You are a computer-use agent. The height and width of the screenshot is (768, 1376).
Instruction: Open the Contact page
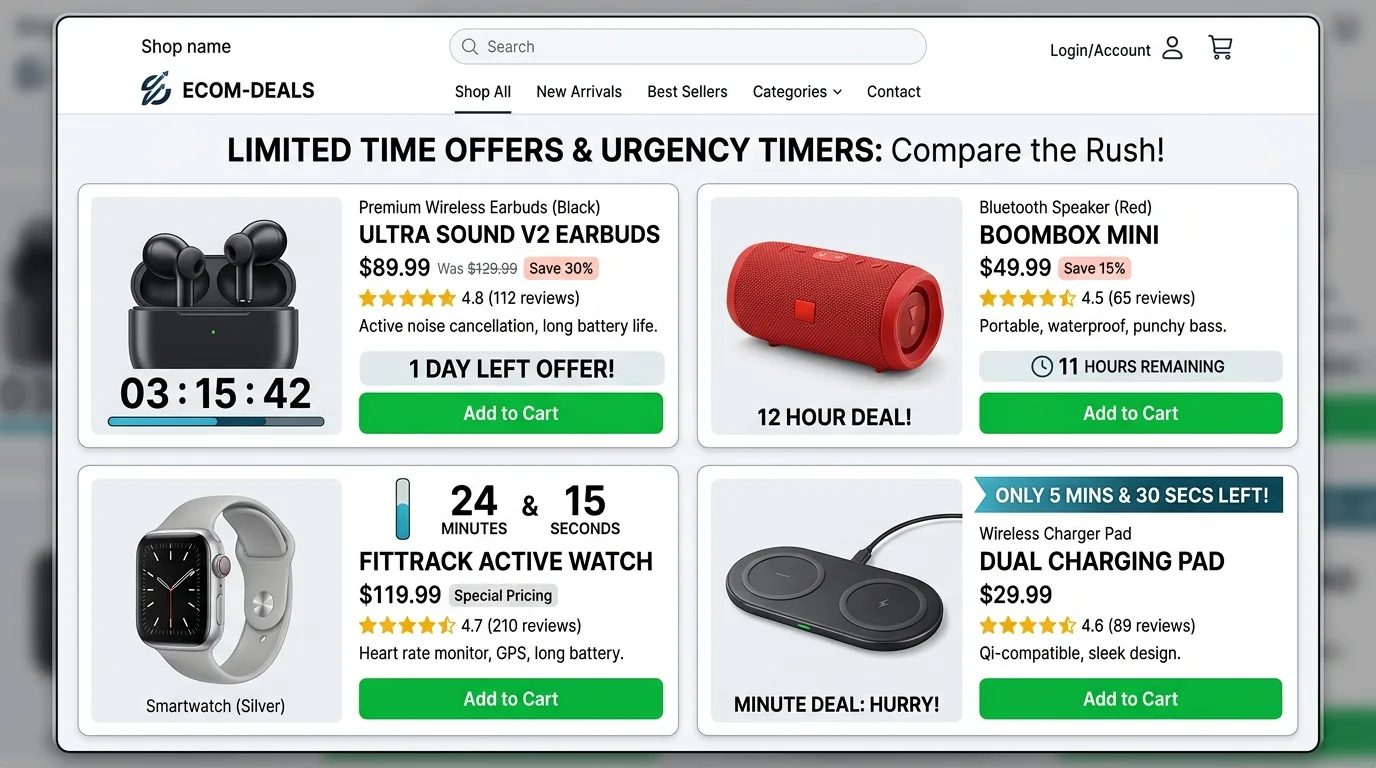click(x=893, y=91)
